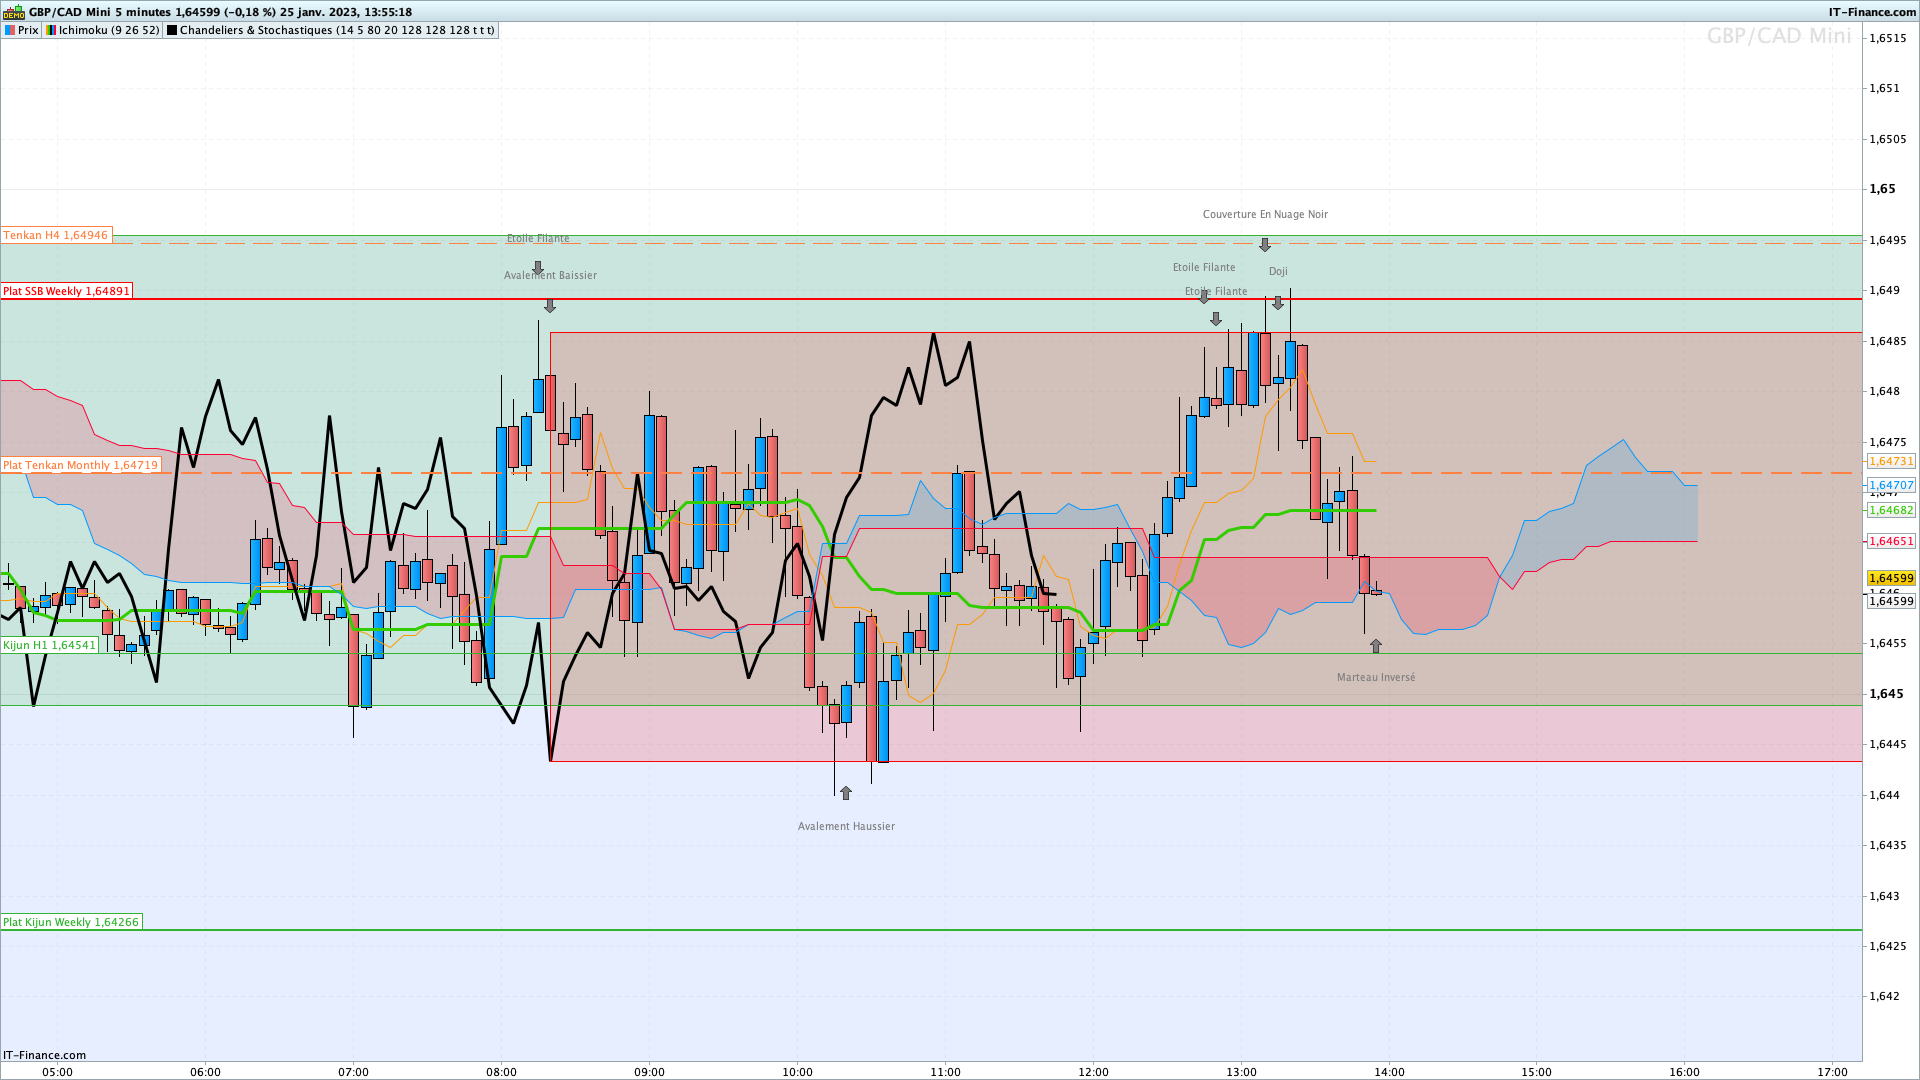1920x1080 pixels.
Task: Click the Avalement Baissier pattern label
Action: [550, 275]
